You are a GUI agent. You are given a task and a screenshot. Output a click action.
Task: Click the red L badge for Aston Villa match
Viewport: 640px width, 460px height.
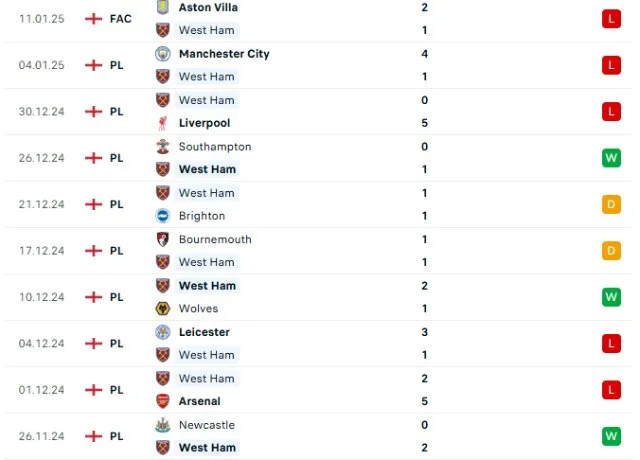coord(611,19)
